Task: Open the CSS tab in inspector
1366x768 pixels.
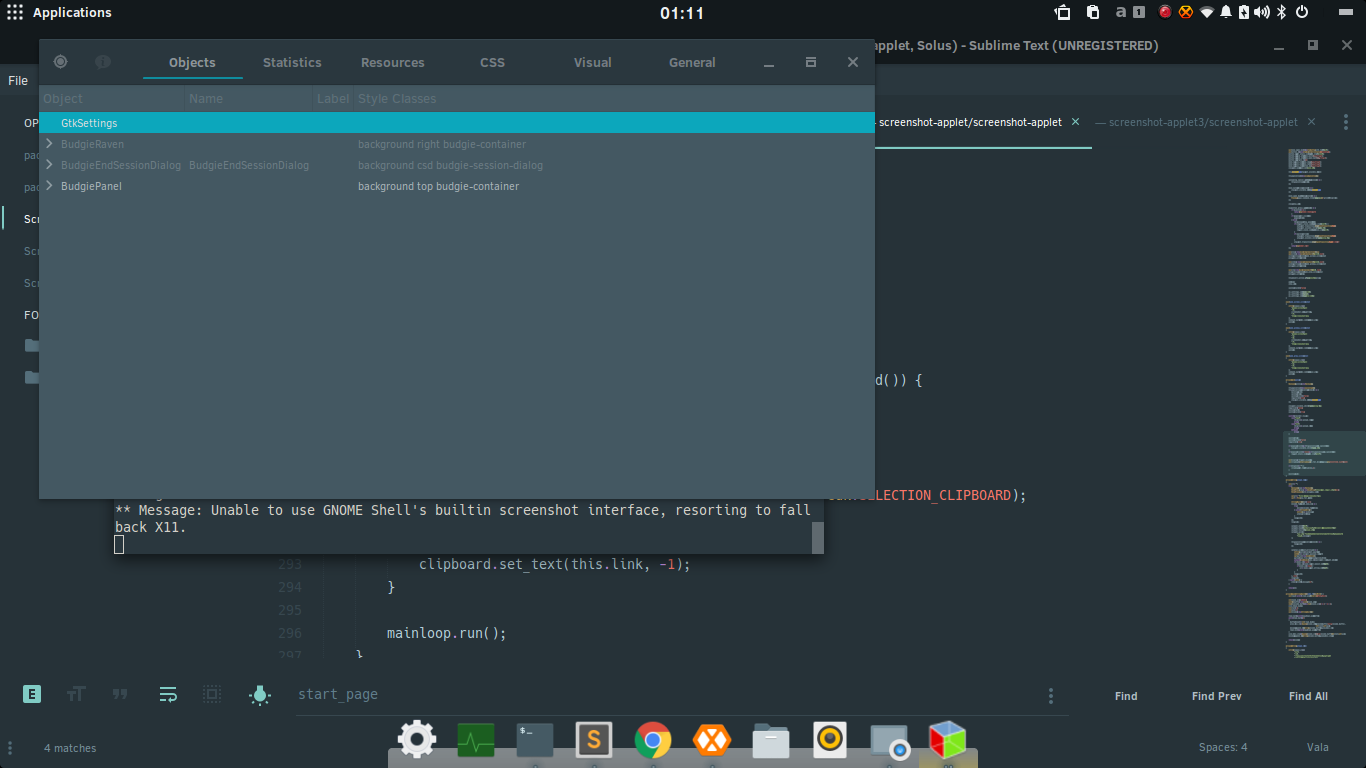Action: click(492, 62)
